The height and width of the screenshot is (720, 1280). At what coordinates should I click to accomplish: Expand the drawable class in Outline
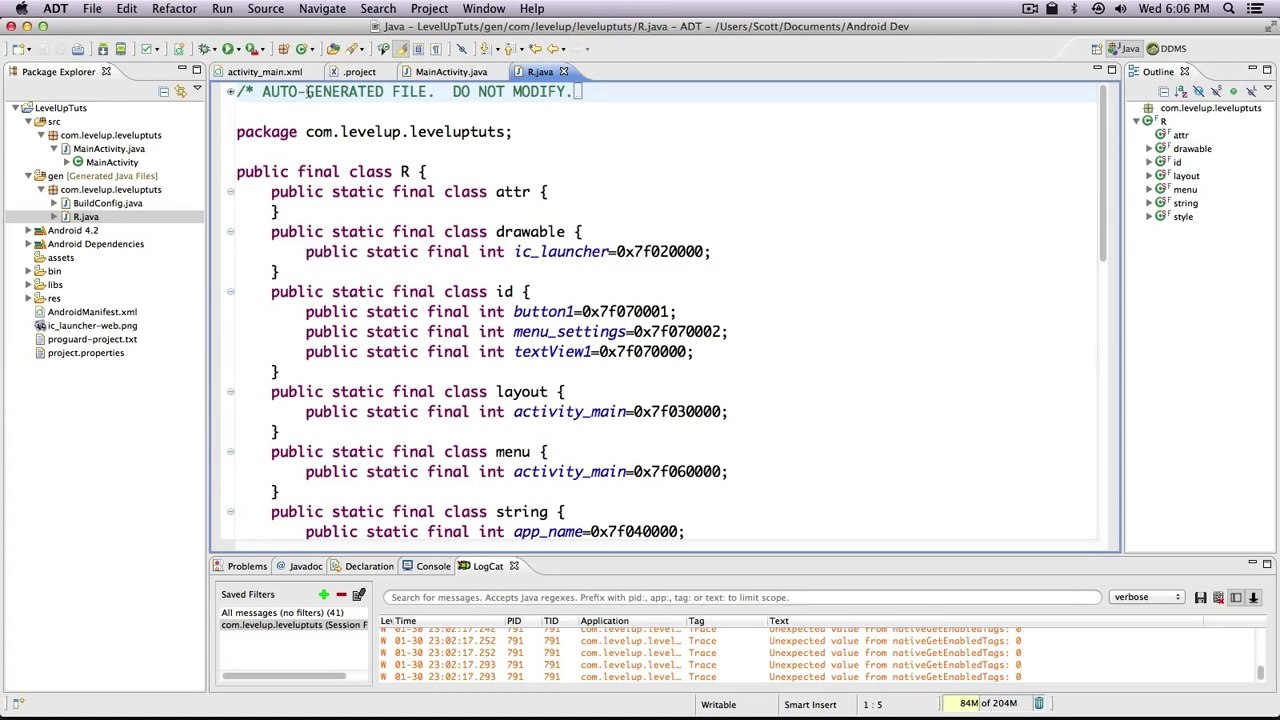(1149, 149)
